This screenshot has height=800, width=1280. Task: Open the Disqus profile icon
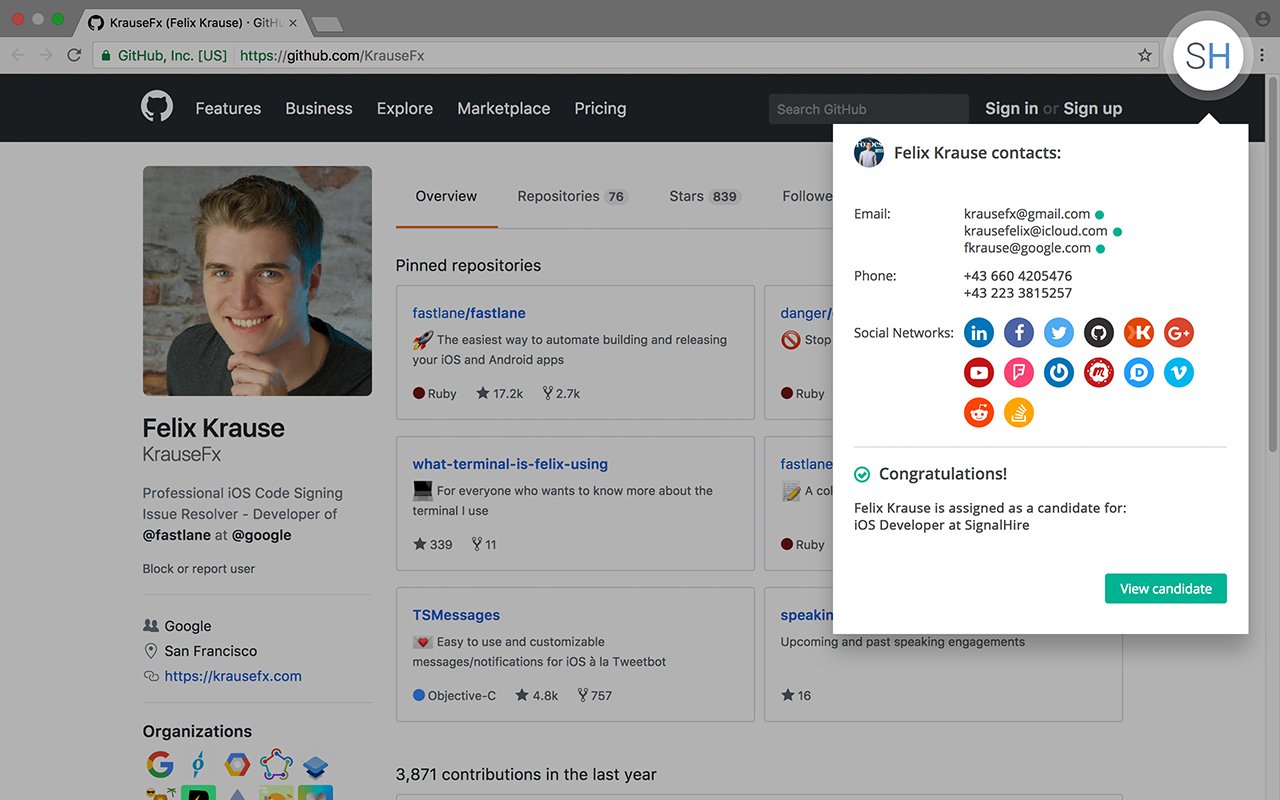pyautogui.click(x=1139, y=373)
